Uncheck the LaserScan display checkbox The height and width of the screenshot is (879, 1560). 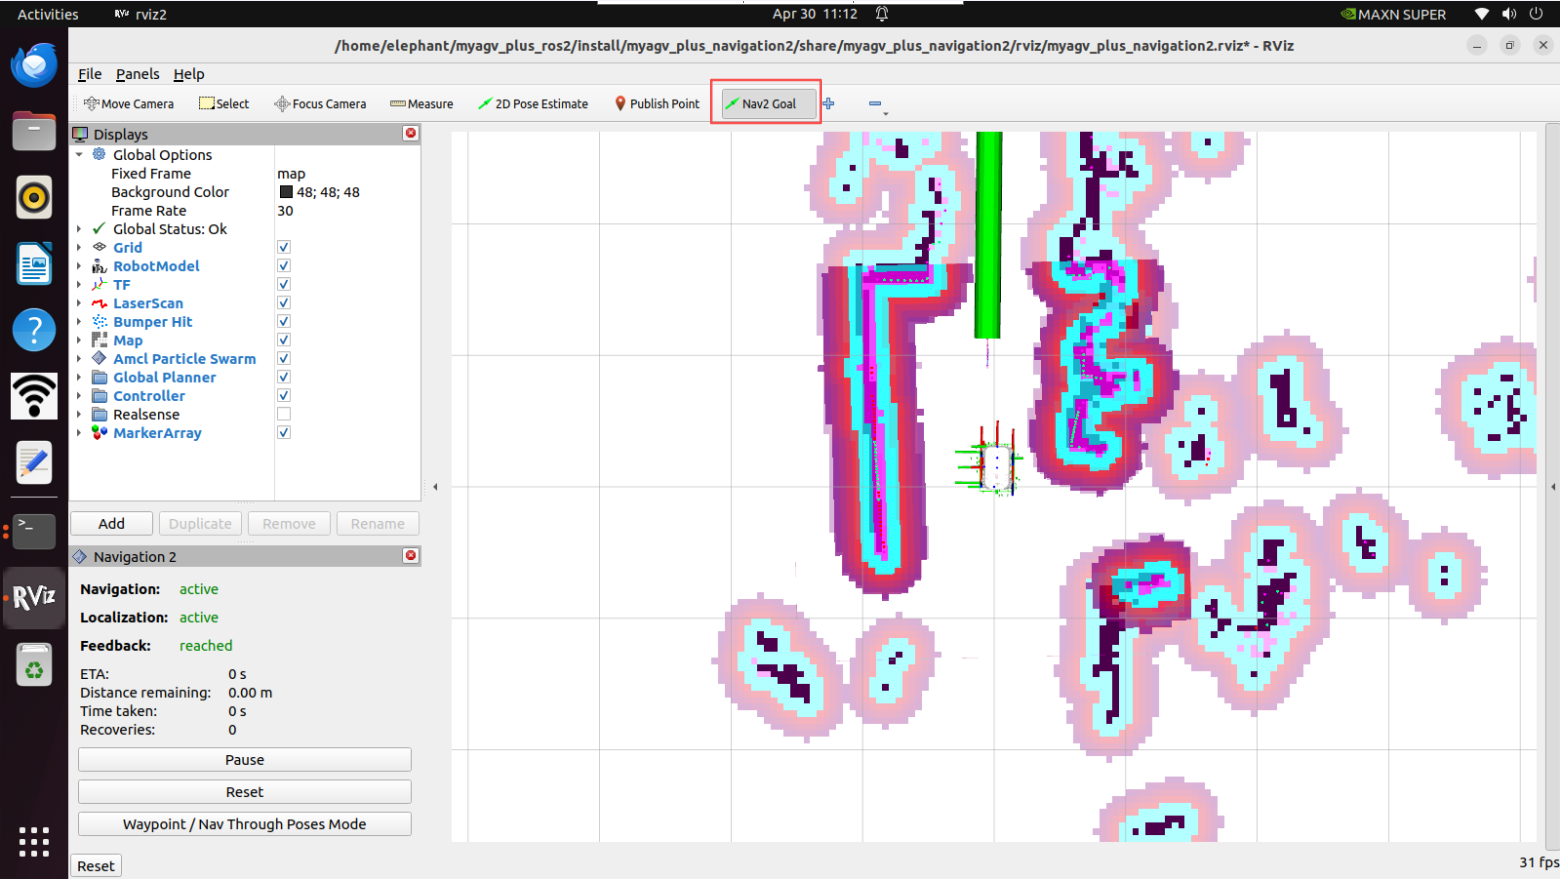[284, 303]
